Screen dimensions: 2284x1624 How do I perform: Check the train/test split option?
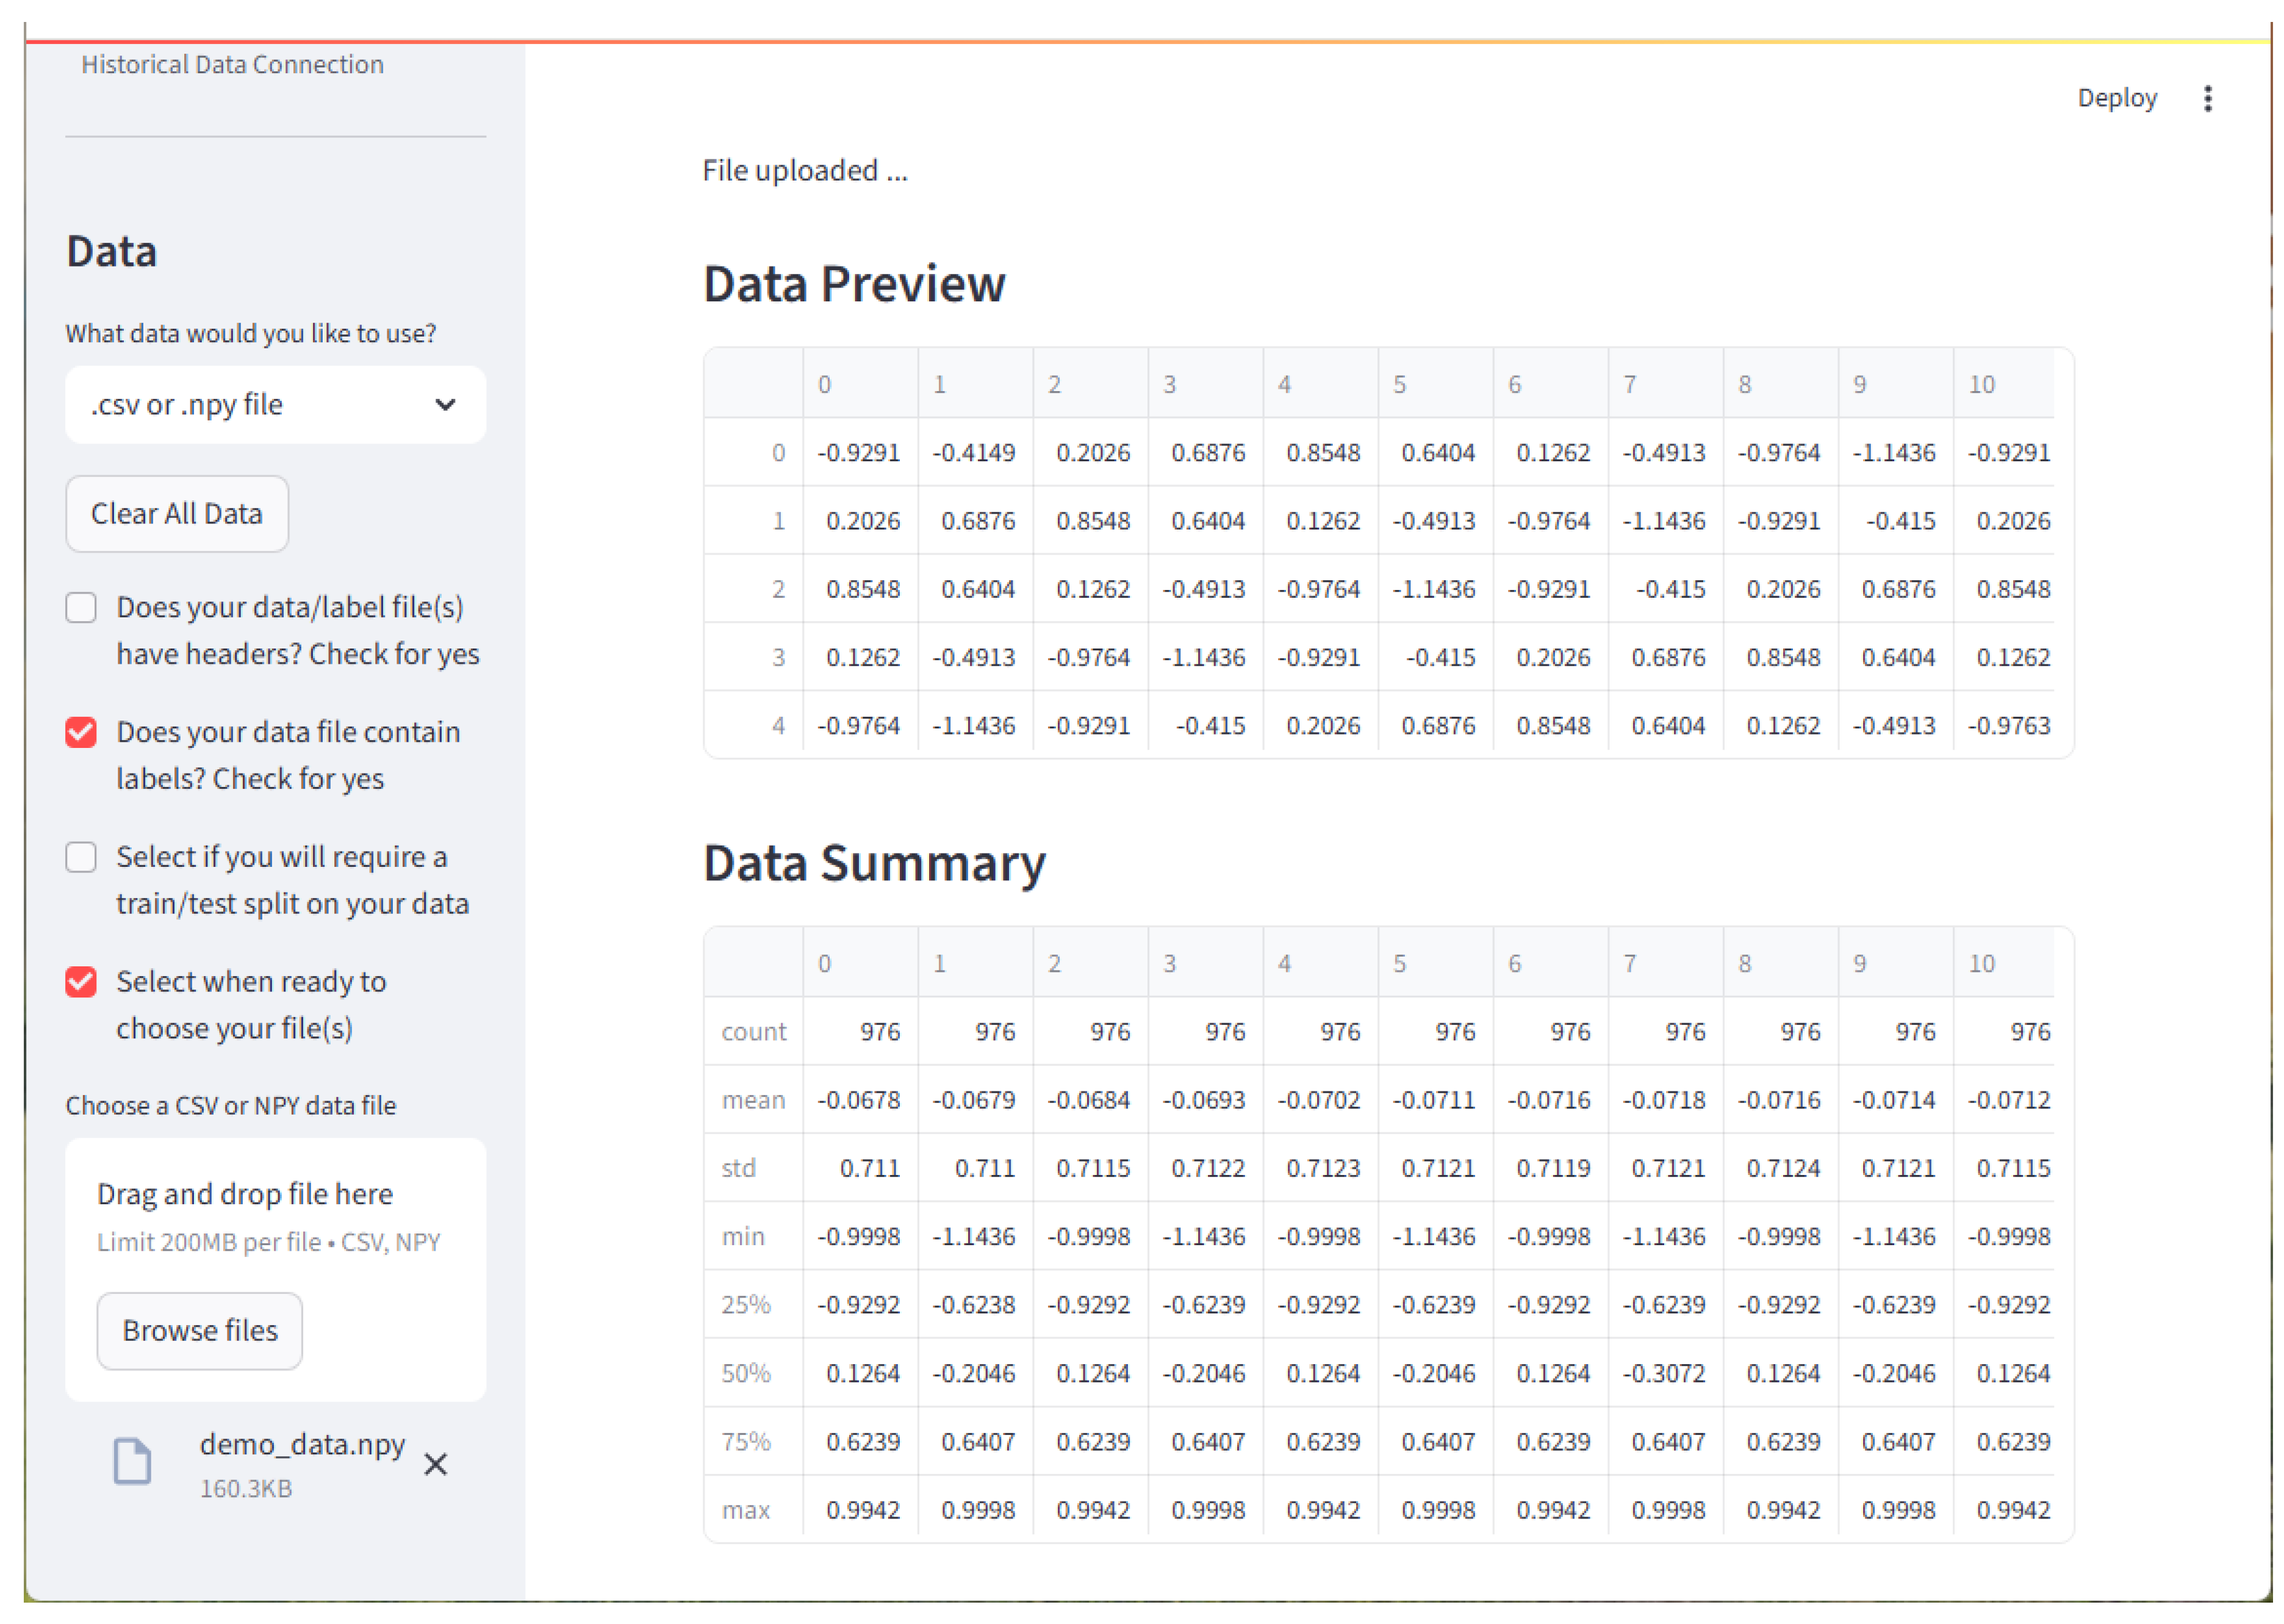tap(80, 857)
